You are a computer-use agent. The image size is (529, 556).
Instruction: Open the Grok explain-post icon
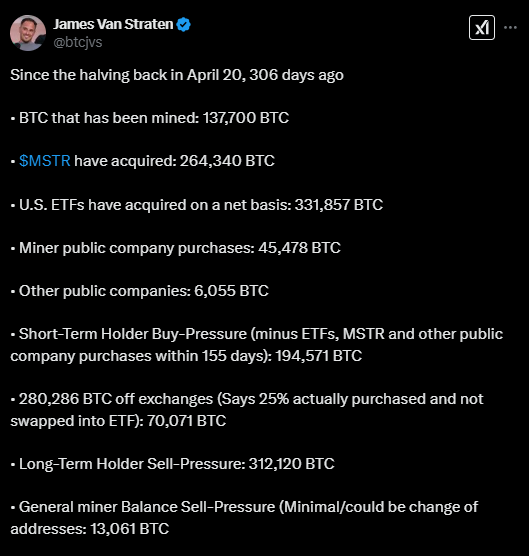(481, 28)
